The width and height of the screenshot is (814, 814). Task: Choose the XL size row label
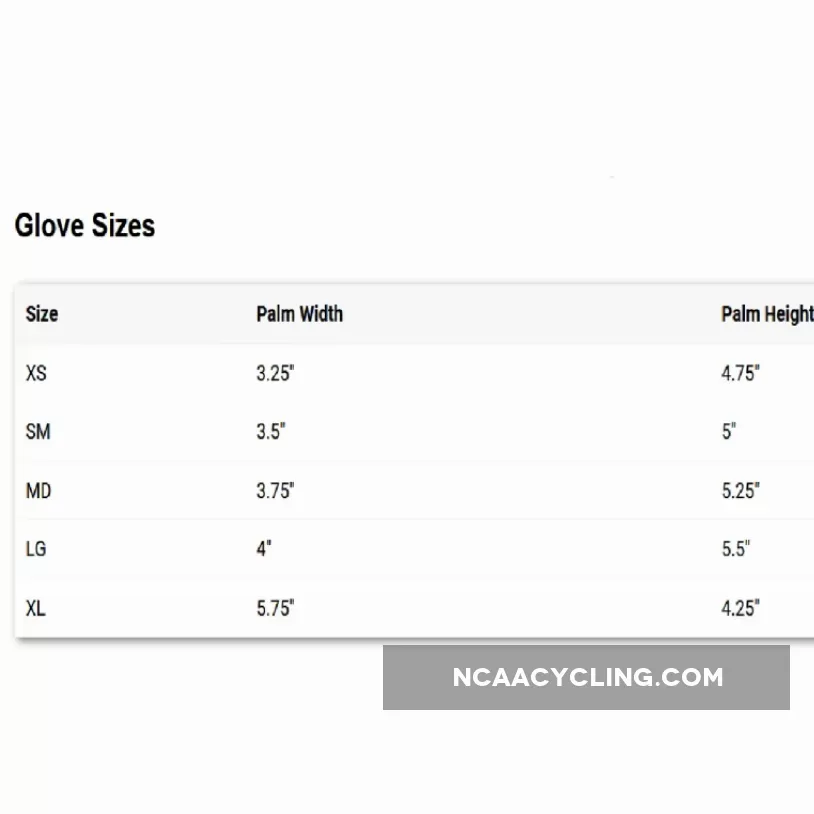[x=35, y=608]
